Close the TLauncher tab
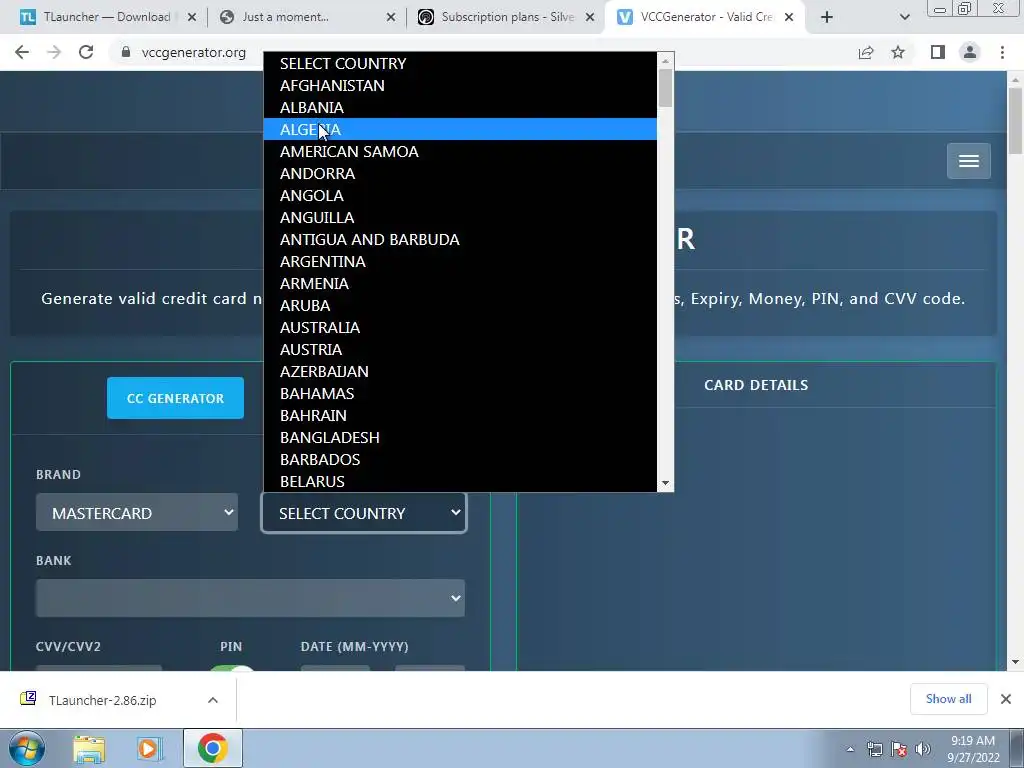This screenshot has width=1024, height=768. click(x=192, y=18)
